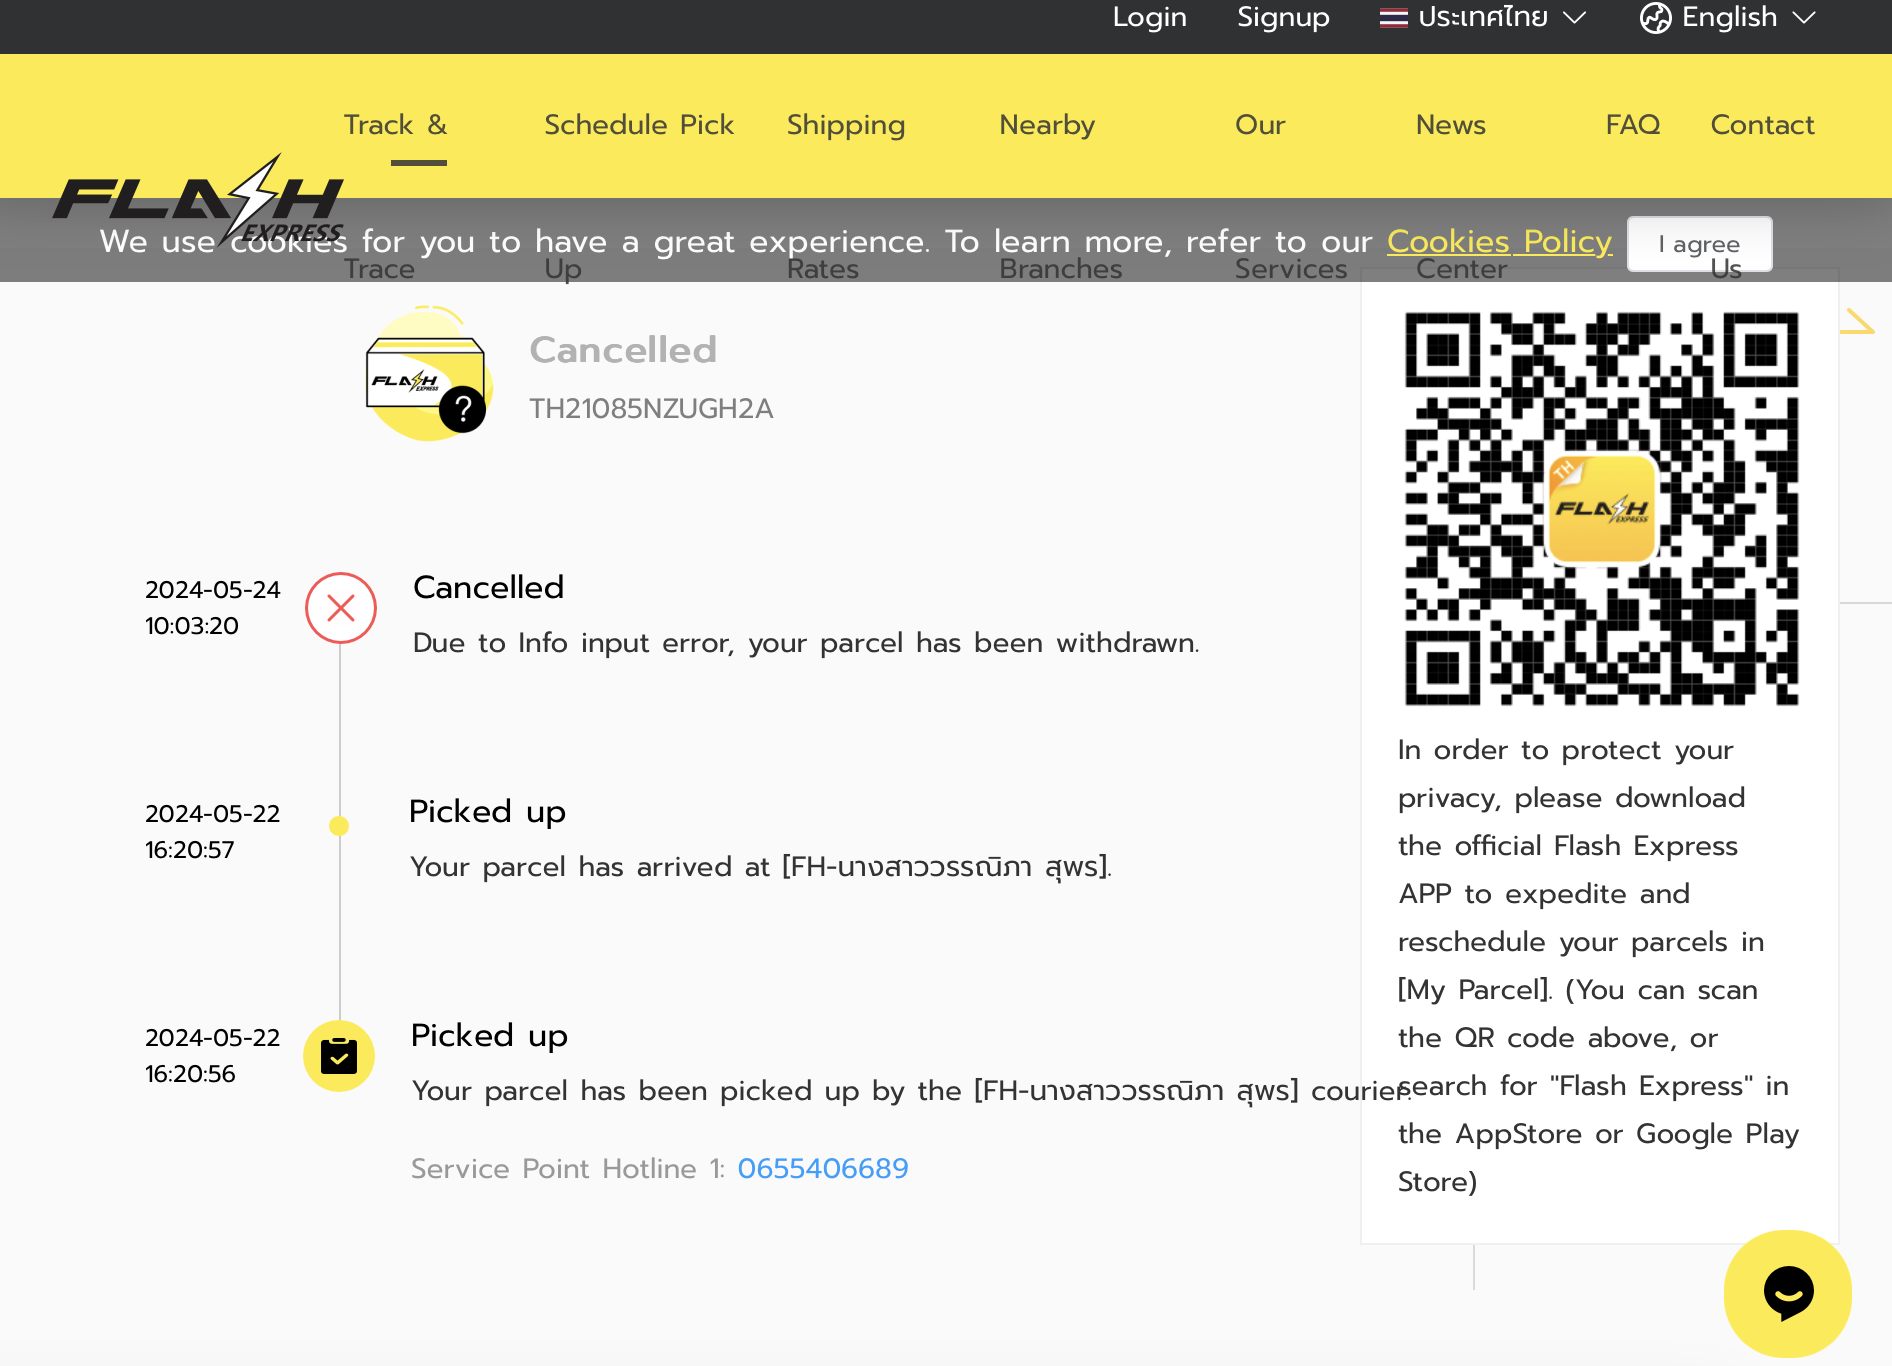The height and width of the screenshot is (1366, 1892).
Task: Click the Signup link
Action: (x=1283, y=17)
